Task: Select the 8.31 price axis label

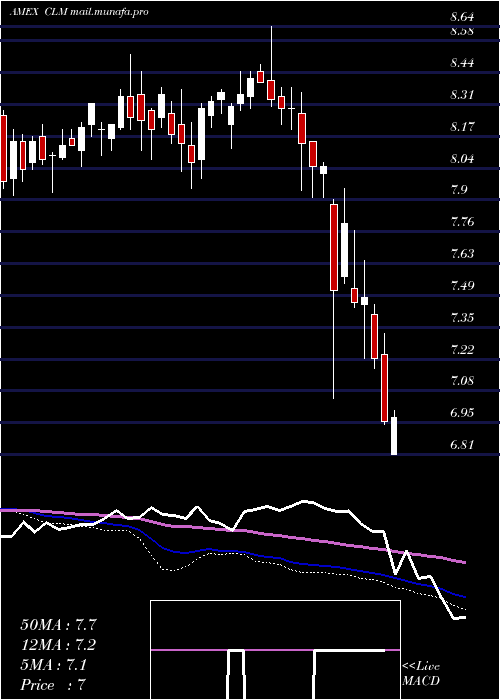Action: pos(462,95)
